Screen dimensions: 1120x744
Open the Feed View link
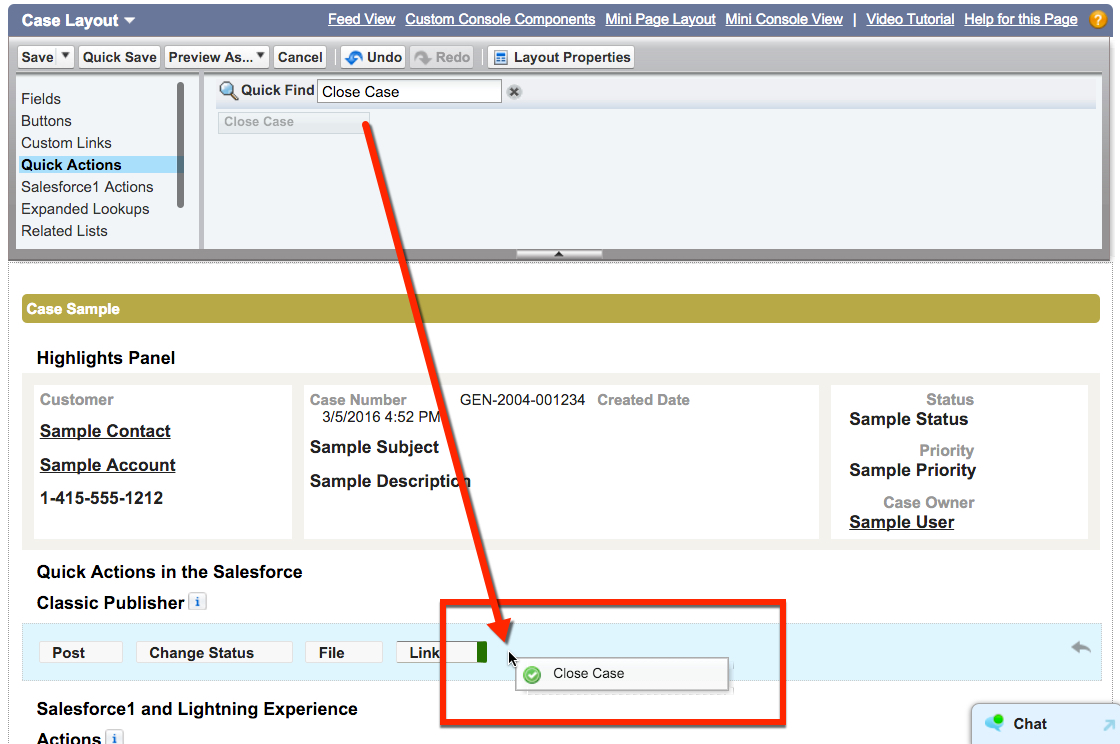361,19
